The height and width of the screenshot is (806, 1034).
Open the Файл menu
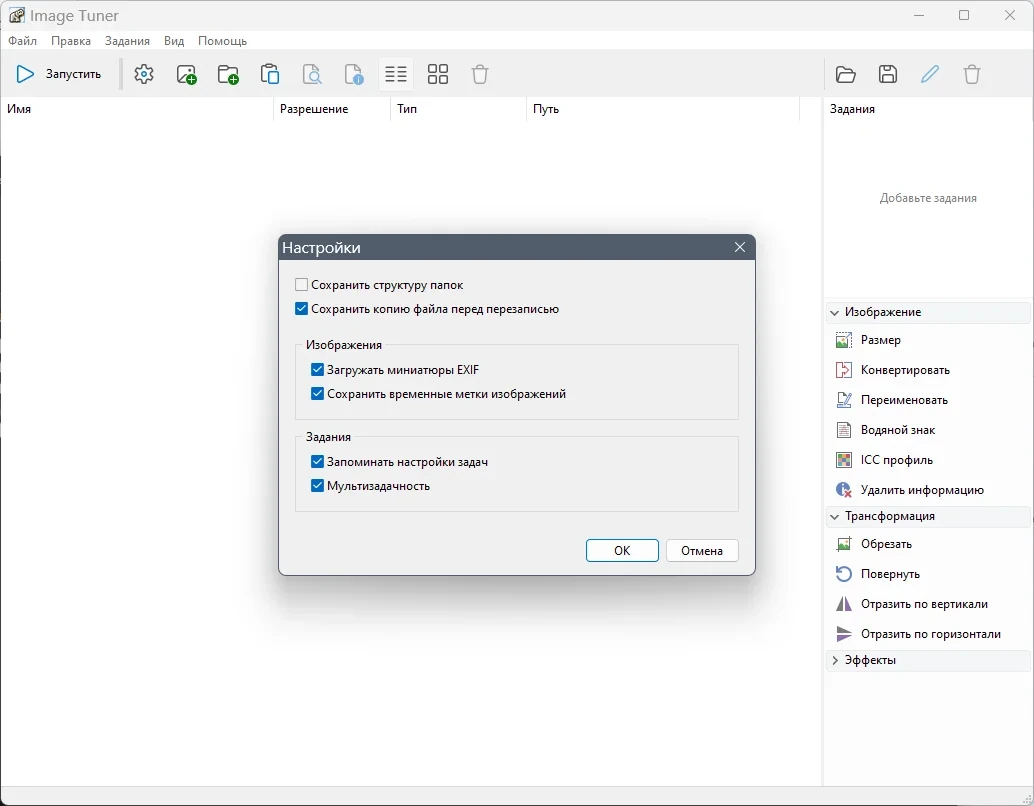tap(22, 41)
